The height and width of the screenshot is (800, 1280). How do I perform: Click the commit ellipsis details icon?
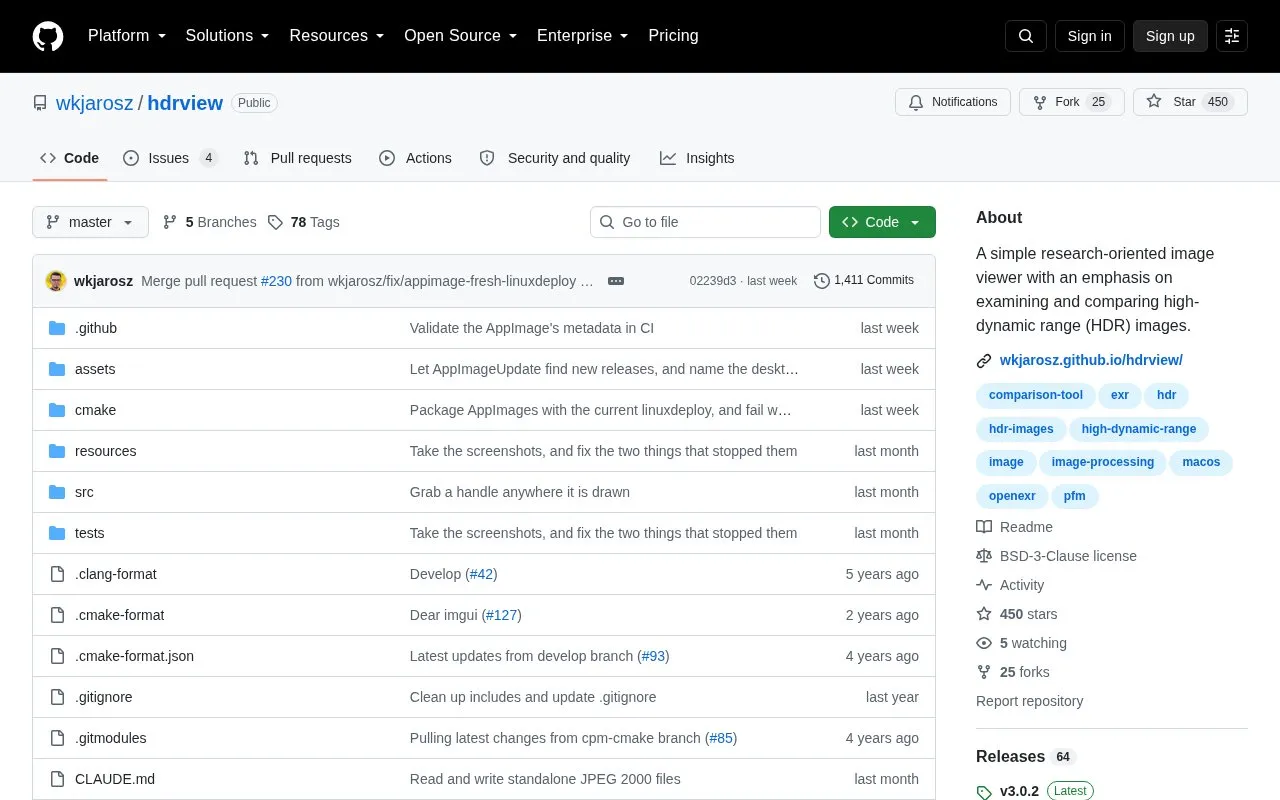(x=616, y=281)
